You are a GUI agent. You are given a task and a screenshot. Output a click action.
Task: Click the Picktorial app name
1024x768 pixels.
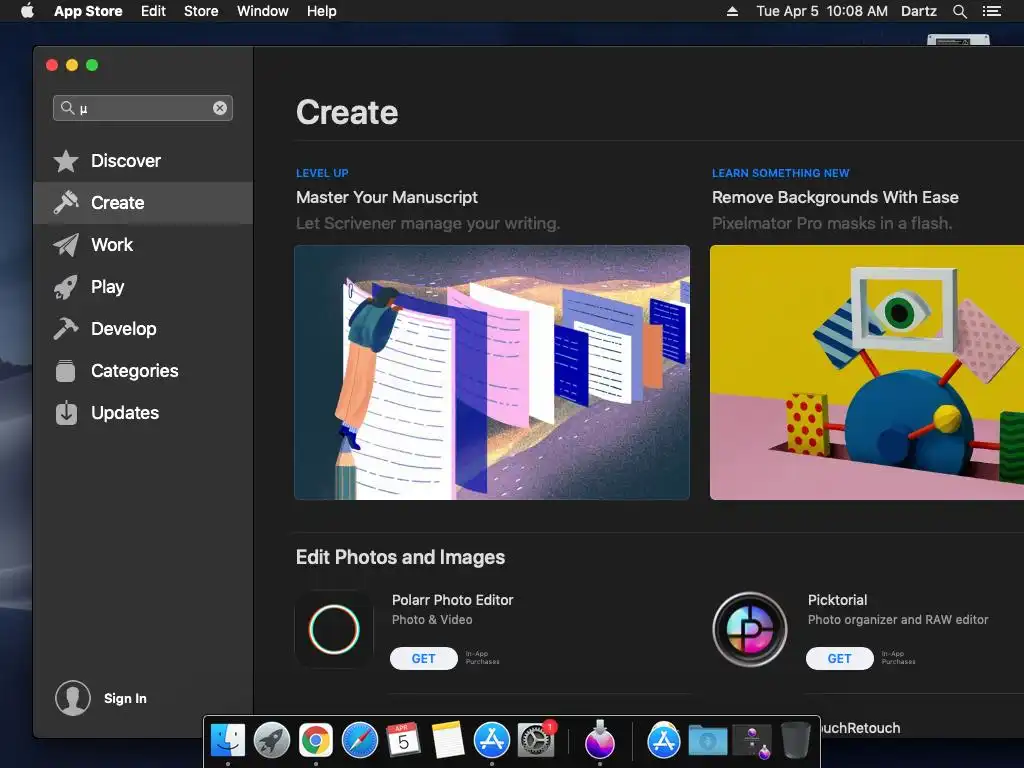[x=837, y=600]
